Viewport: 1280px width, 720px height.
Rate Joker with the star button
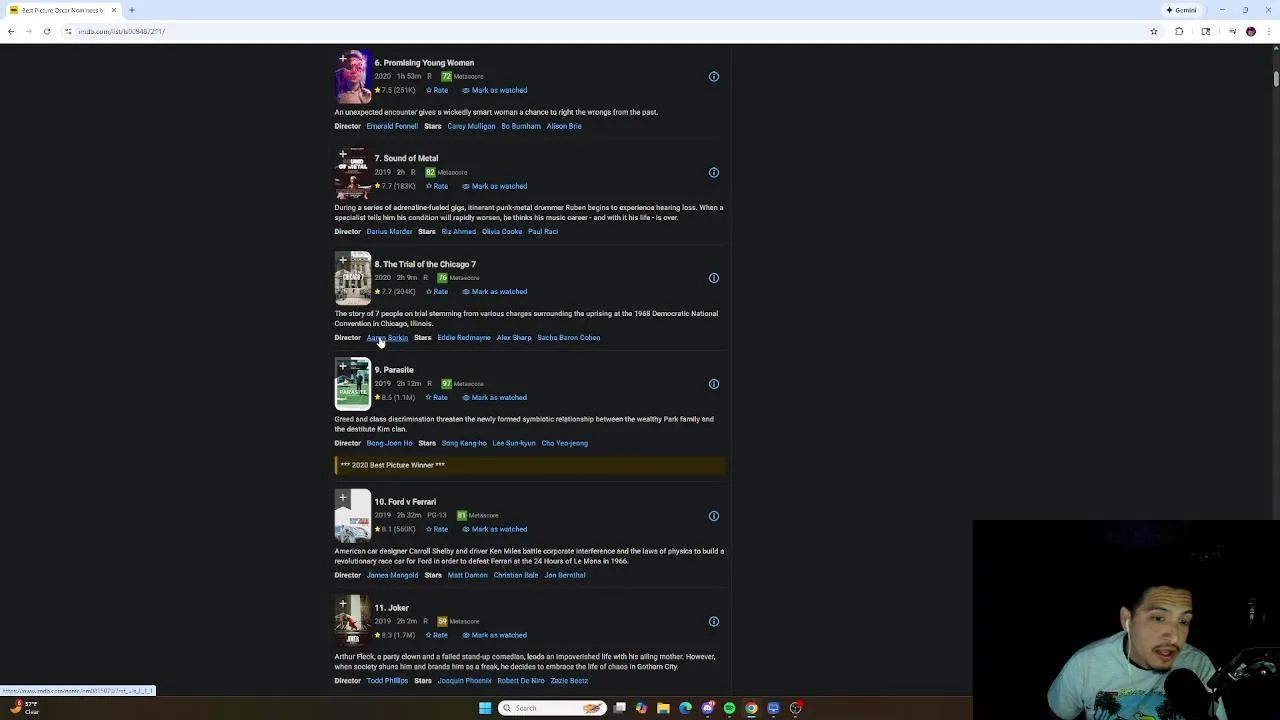pyautogui.click(x=437, y=635)
